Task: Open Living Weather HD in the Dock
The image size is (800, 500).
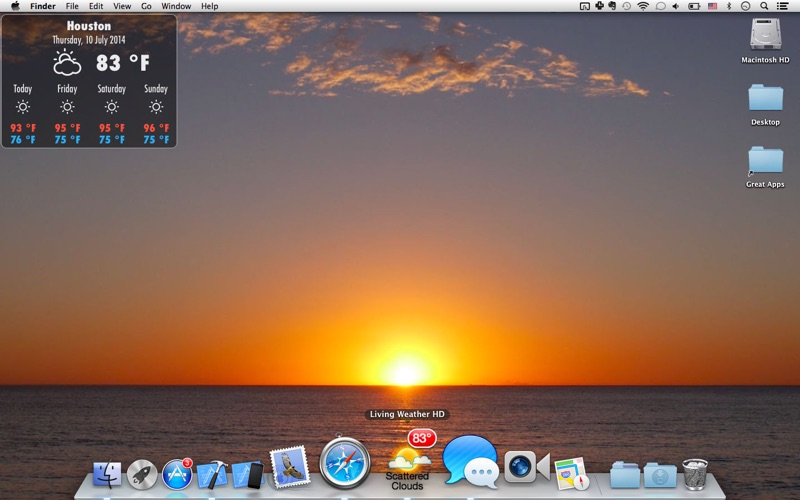Action: tap(408, 462)
